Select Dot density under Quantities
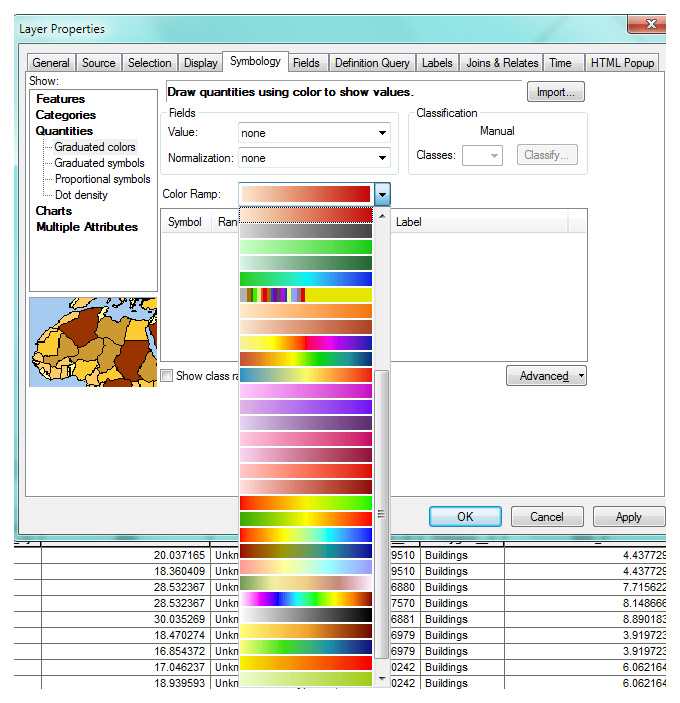The width and height of the screenshot is (680, 703). point(81,195)
